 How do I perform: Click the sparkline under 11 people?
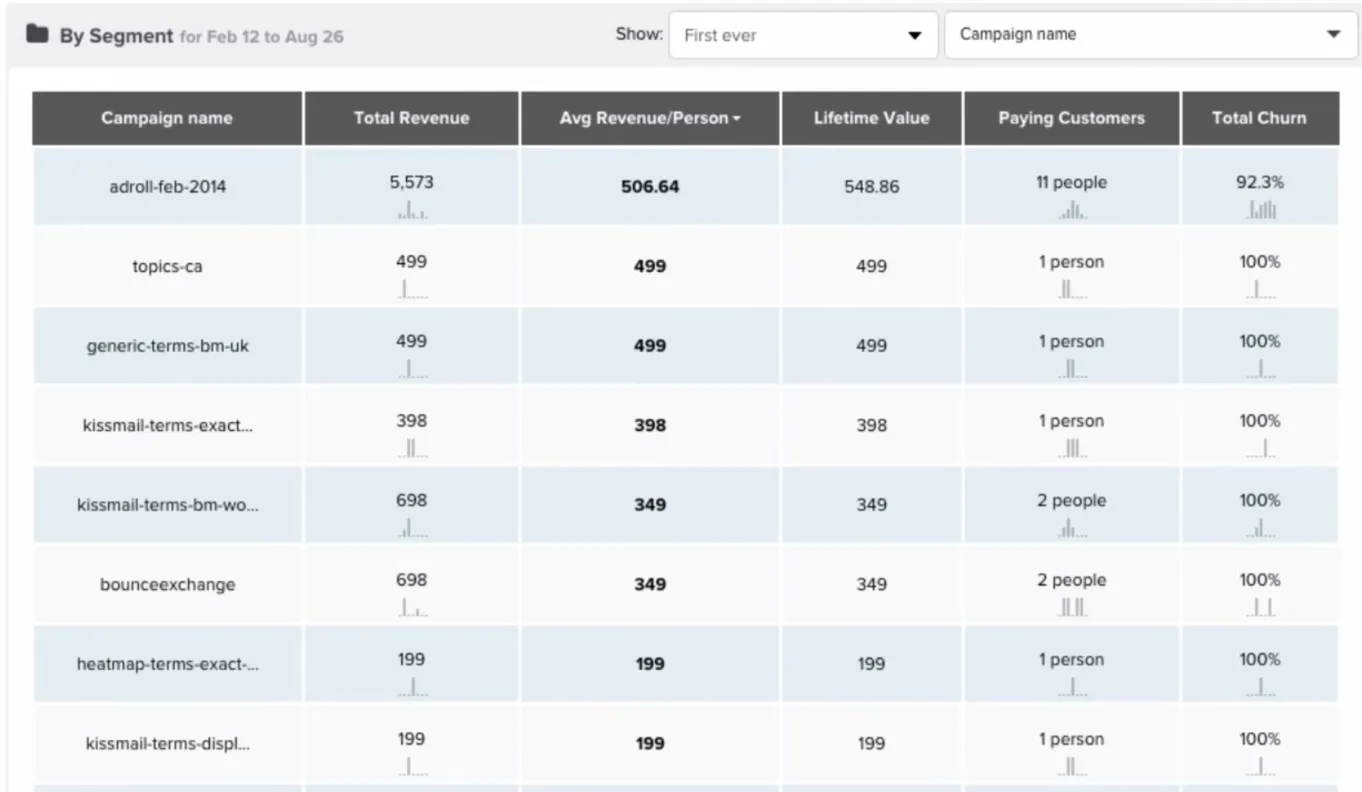(1071, 211)
